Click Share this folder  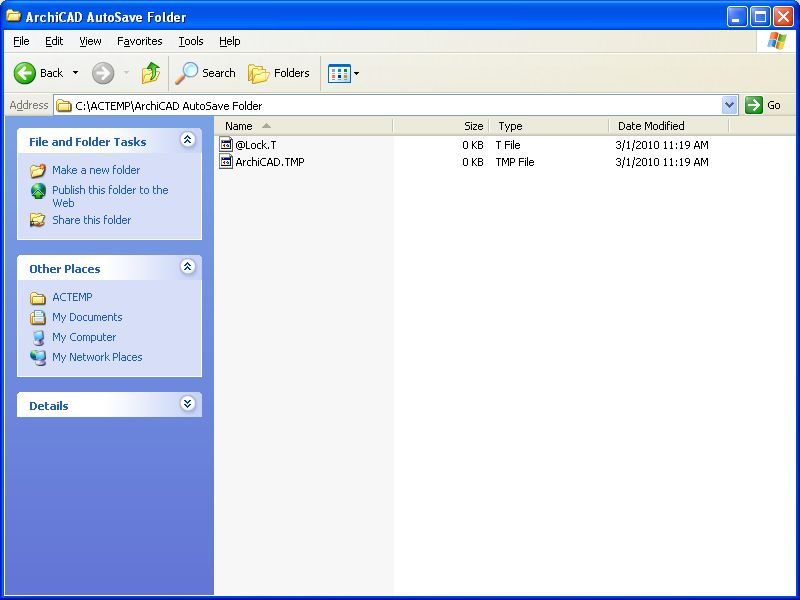pos(91,220)
